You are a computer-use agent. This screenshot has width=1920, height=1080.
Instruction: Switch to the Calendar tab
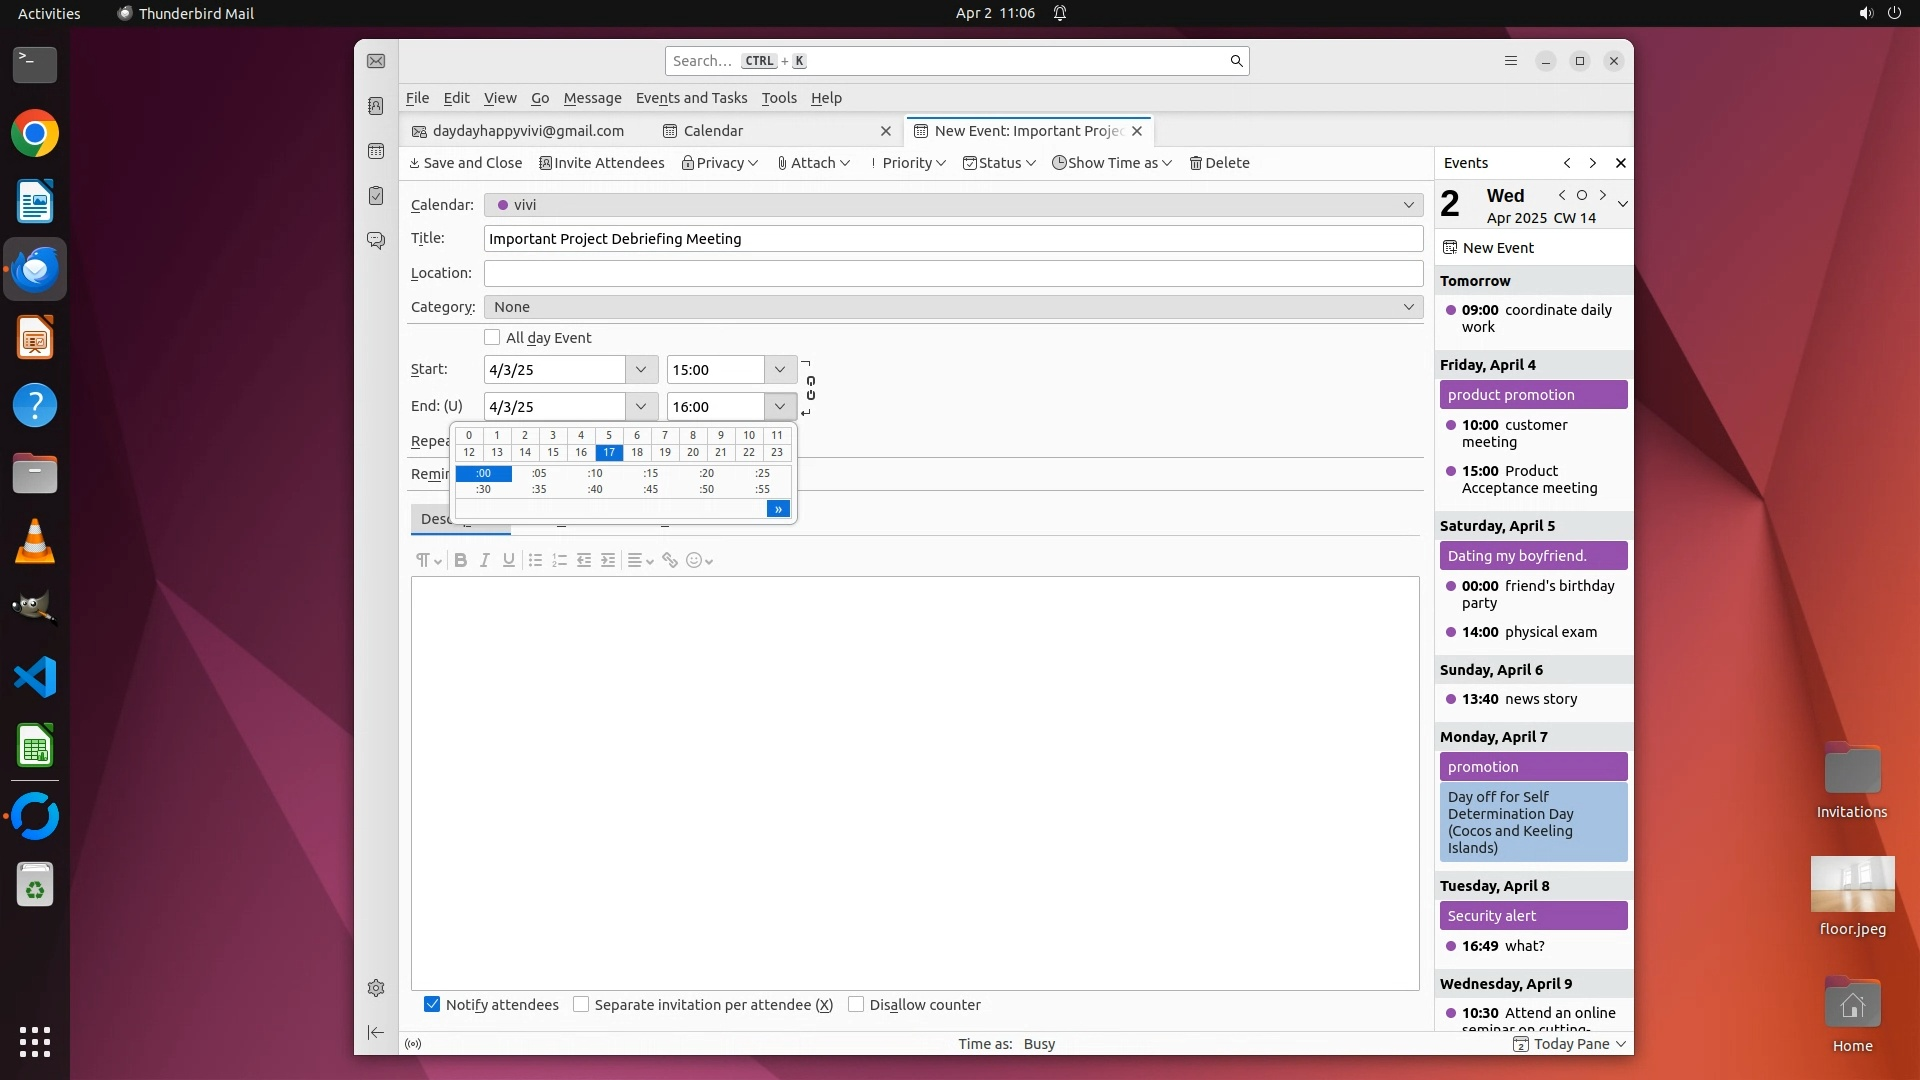(x=713, y=131)
